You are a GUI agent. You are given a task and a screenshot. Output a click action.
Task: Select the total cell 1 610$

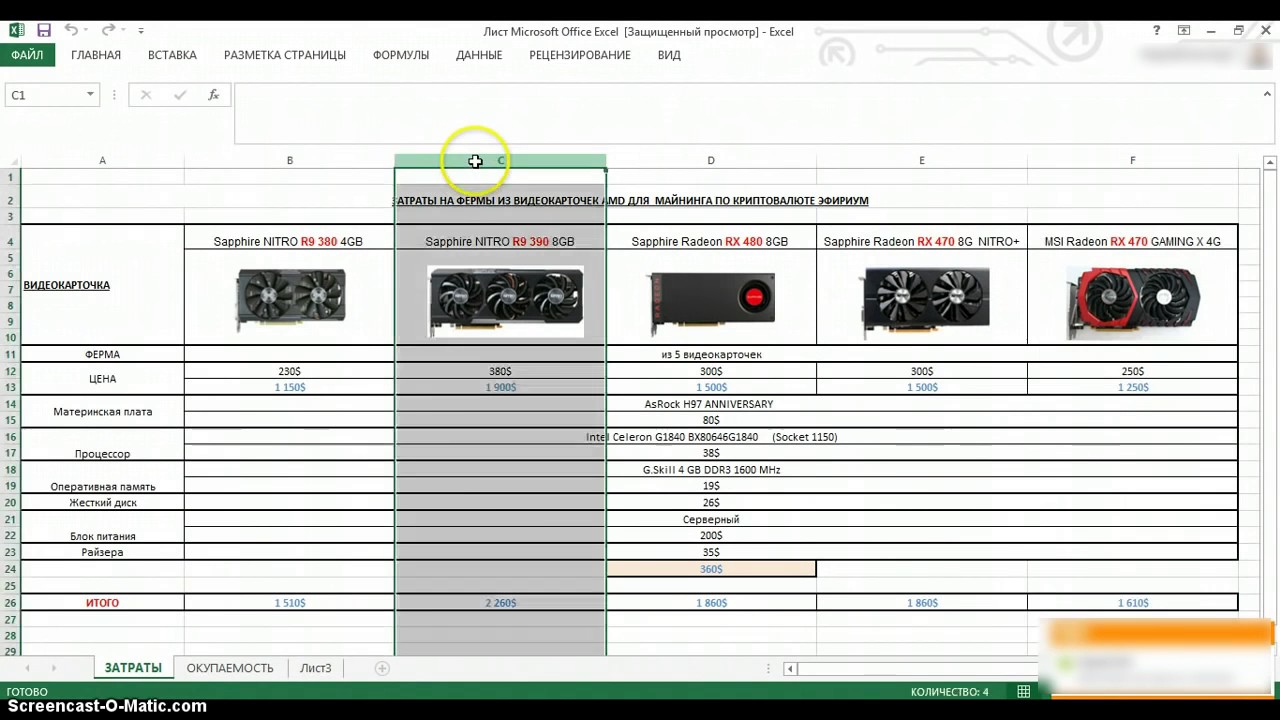1133,603
